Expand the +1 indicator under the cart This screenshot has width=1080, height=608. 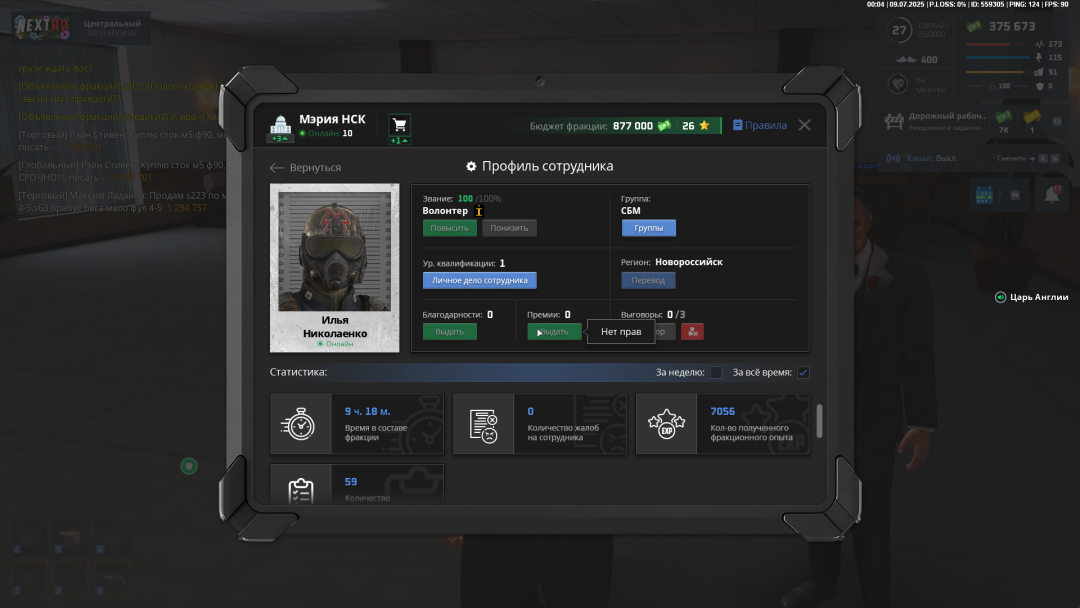(399, 140)
